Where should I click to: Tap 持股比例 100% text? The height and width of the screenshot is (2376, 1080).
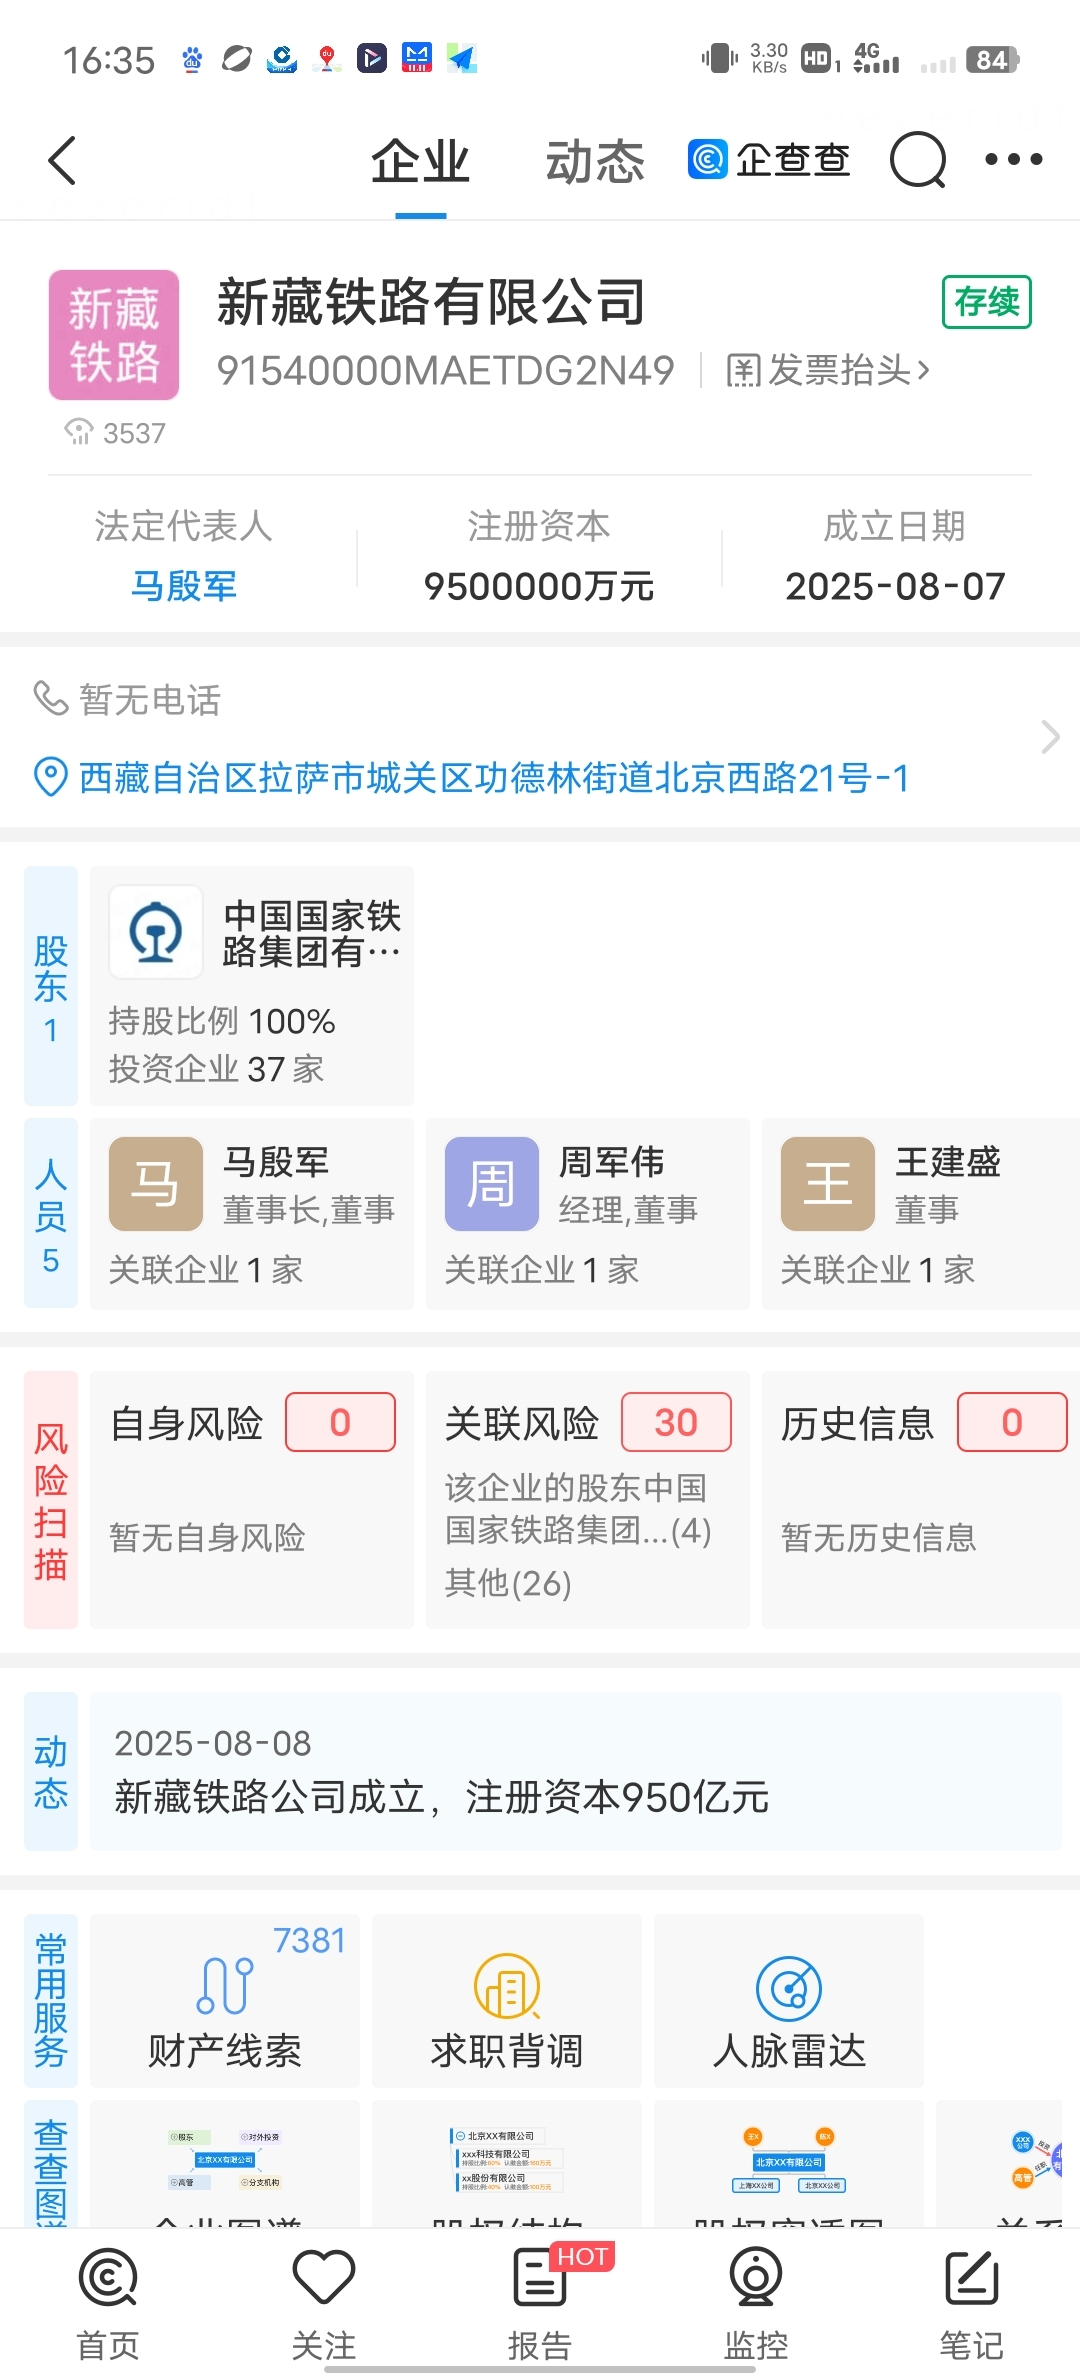point(222,1021)
